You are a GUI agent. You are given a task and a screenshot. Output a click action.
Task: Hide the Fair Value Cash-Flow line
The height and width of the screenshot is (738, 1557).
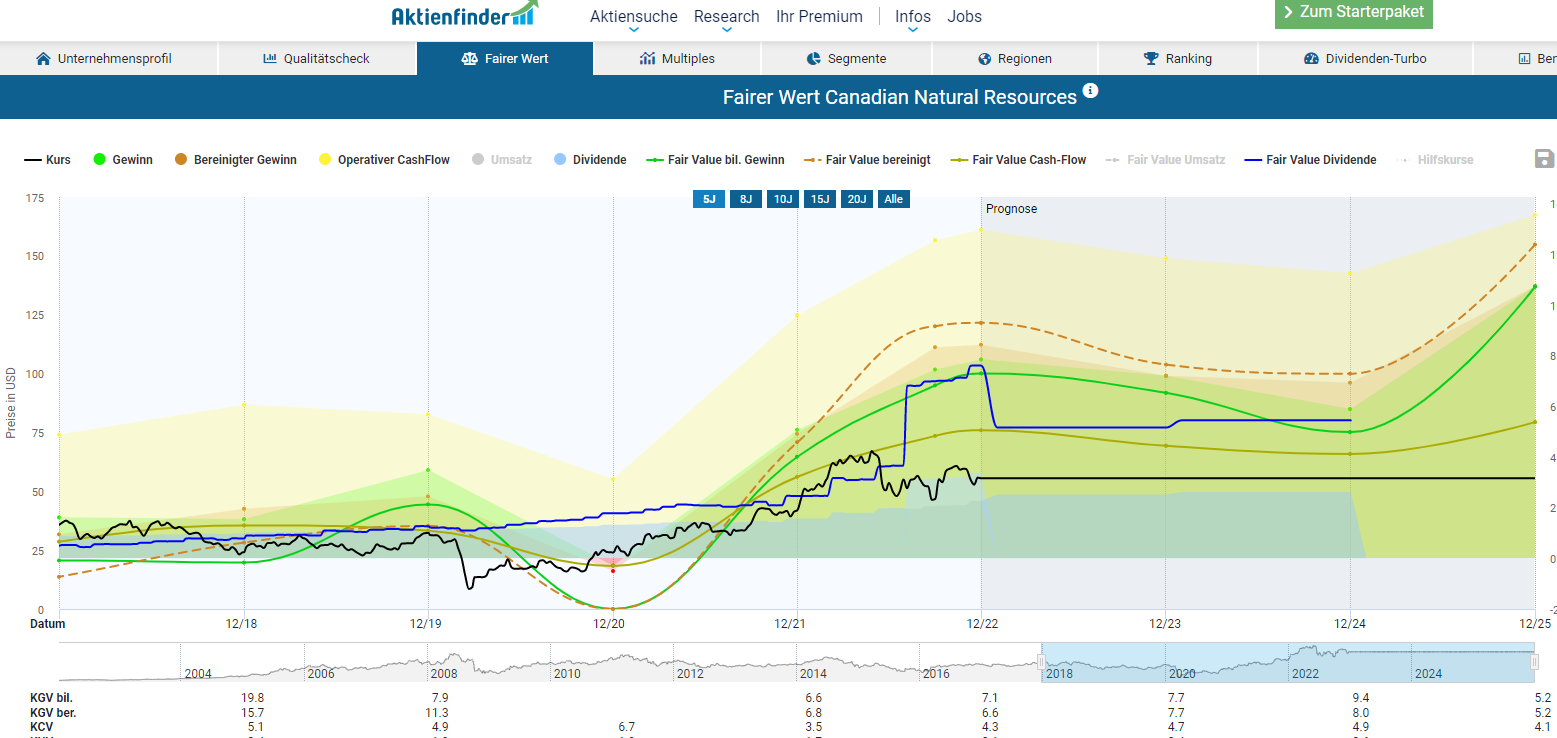(1018, 160)
